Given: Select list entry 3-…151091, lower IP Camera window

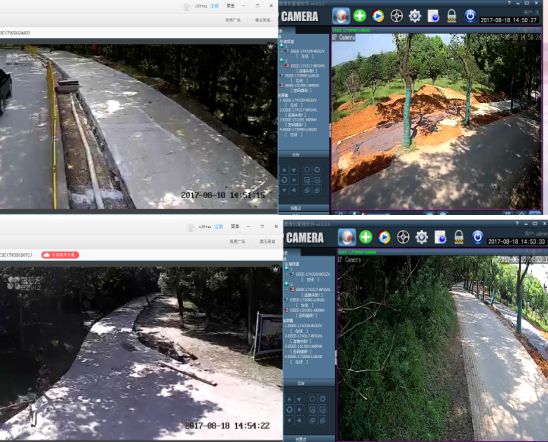Looking at the screenshot, I should [303, 347].
